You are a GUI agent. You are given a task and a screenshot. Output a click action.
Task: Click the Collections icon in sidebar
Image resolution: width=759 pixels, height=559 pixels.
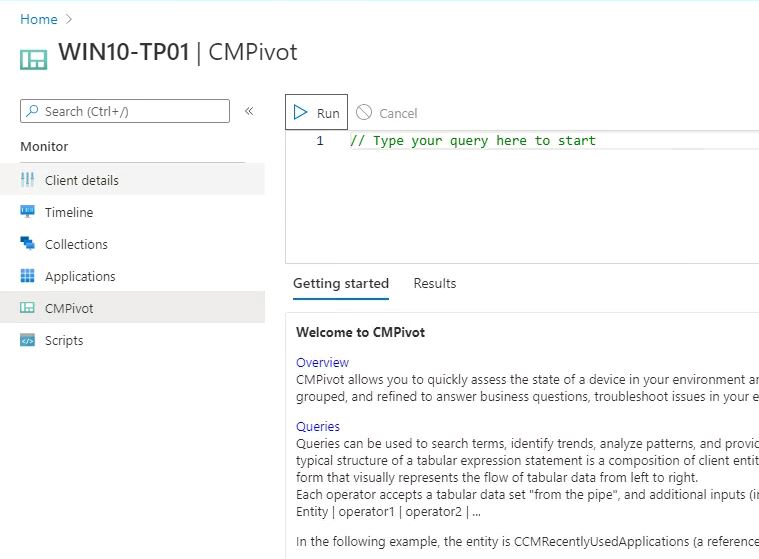27,244
